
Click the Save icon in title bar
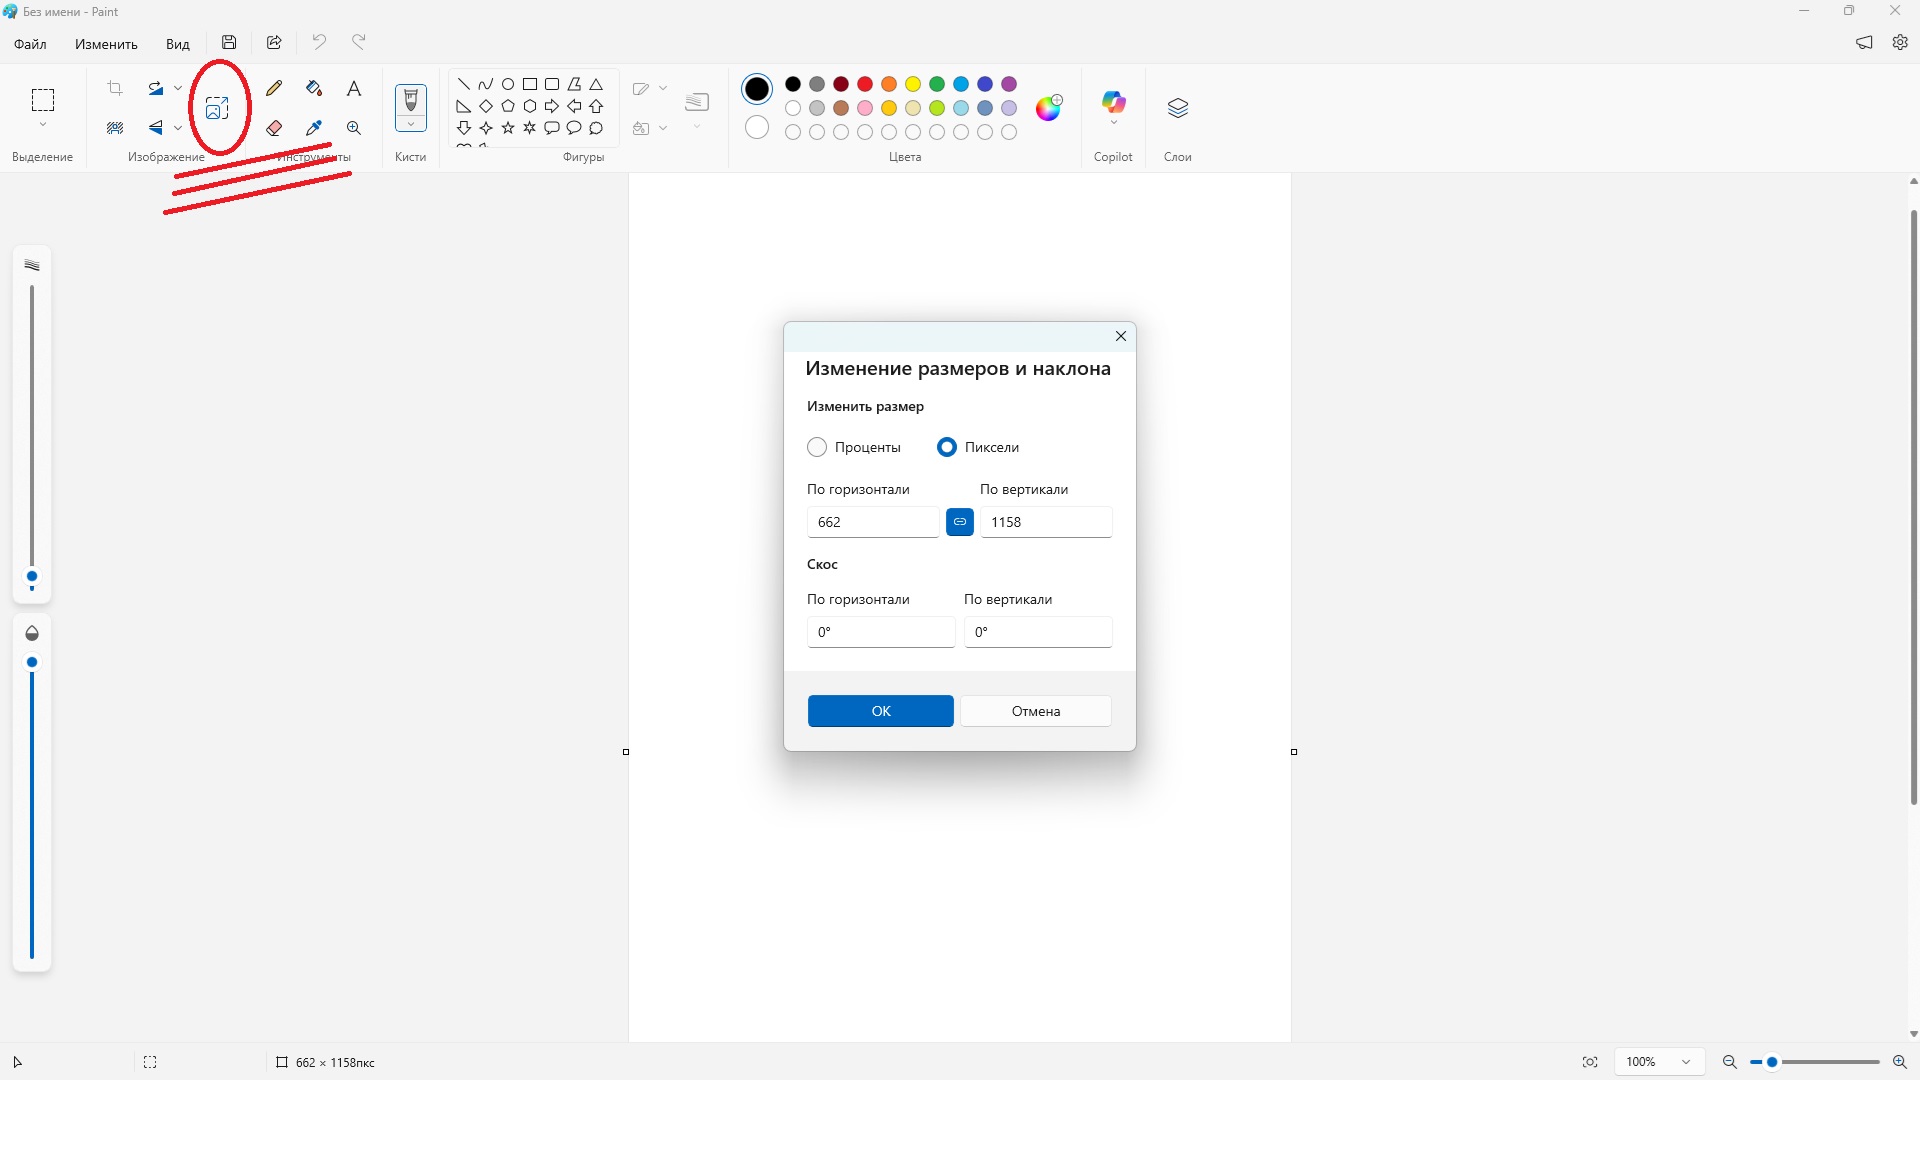229,42
